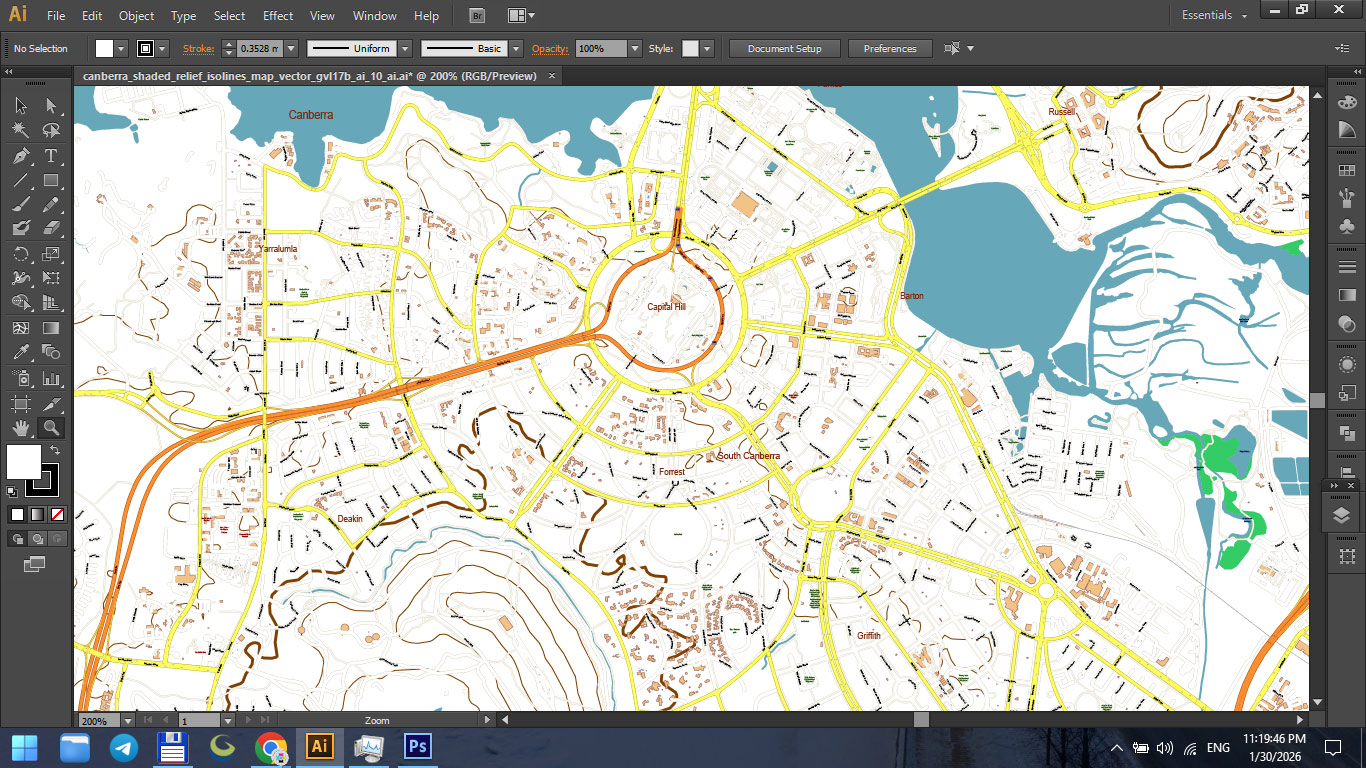Viewport: 1366px width, 768px height.
Task: Click the zoom percentage field
Action: [97, 719]
